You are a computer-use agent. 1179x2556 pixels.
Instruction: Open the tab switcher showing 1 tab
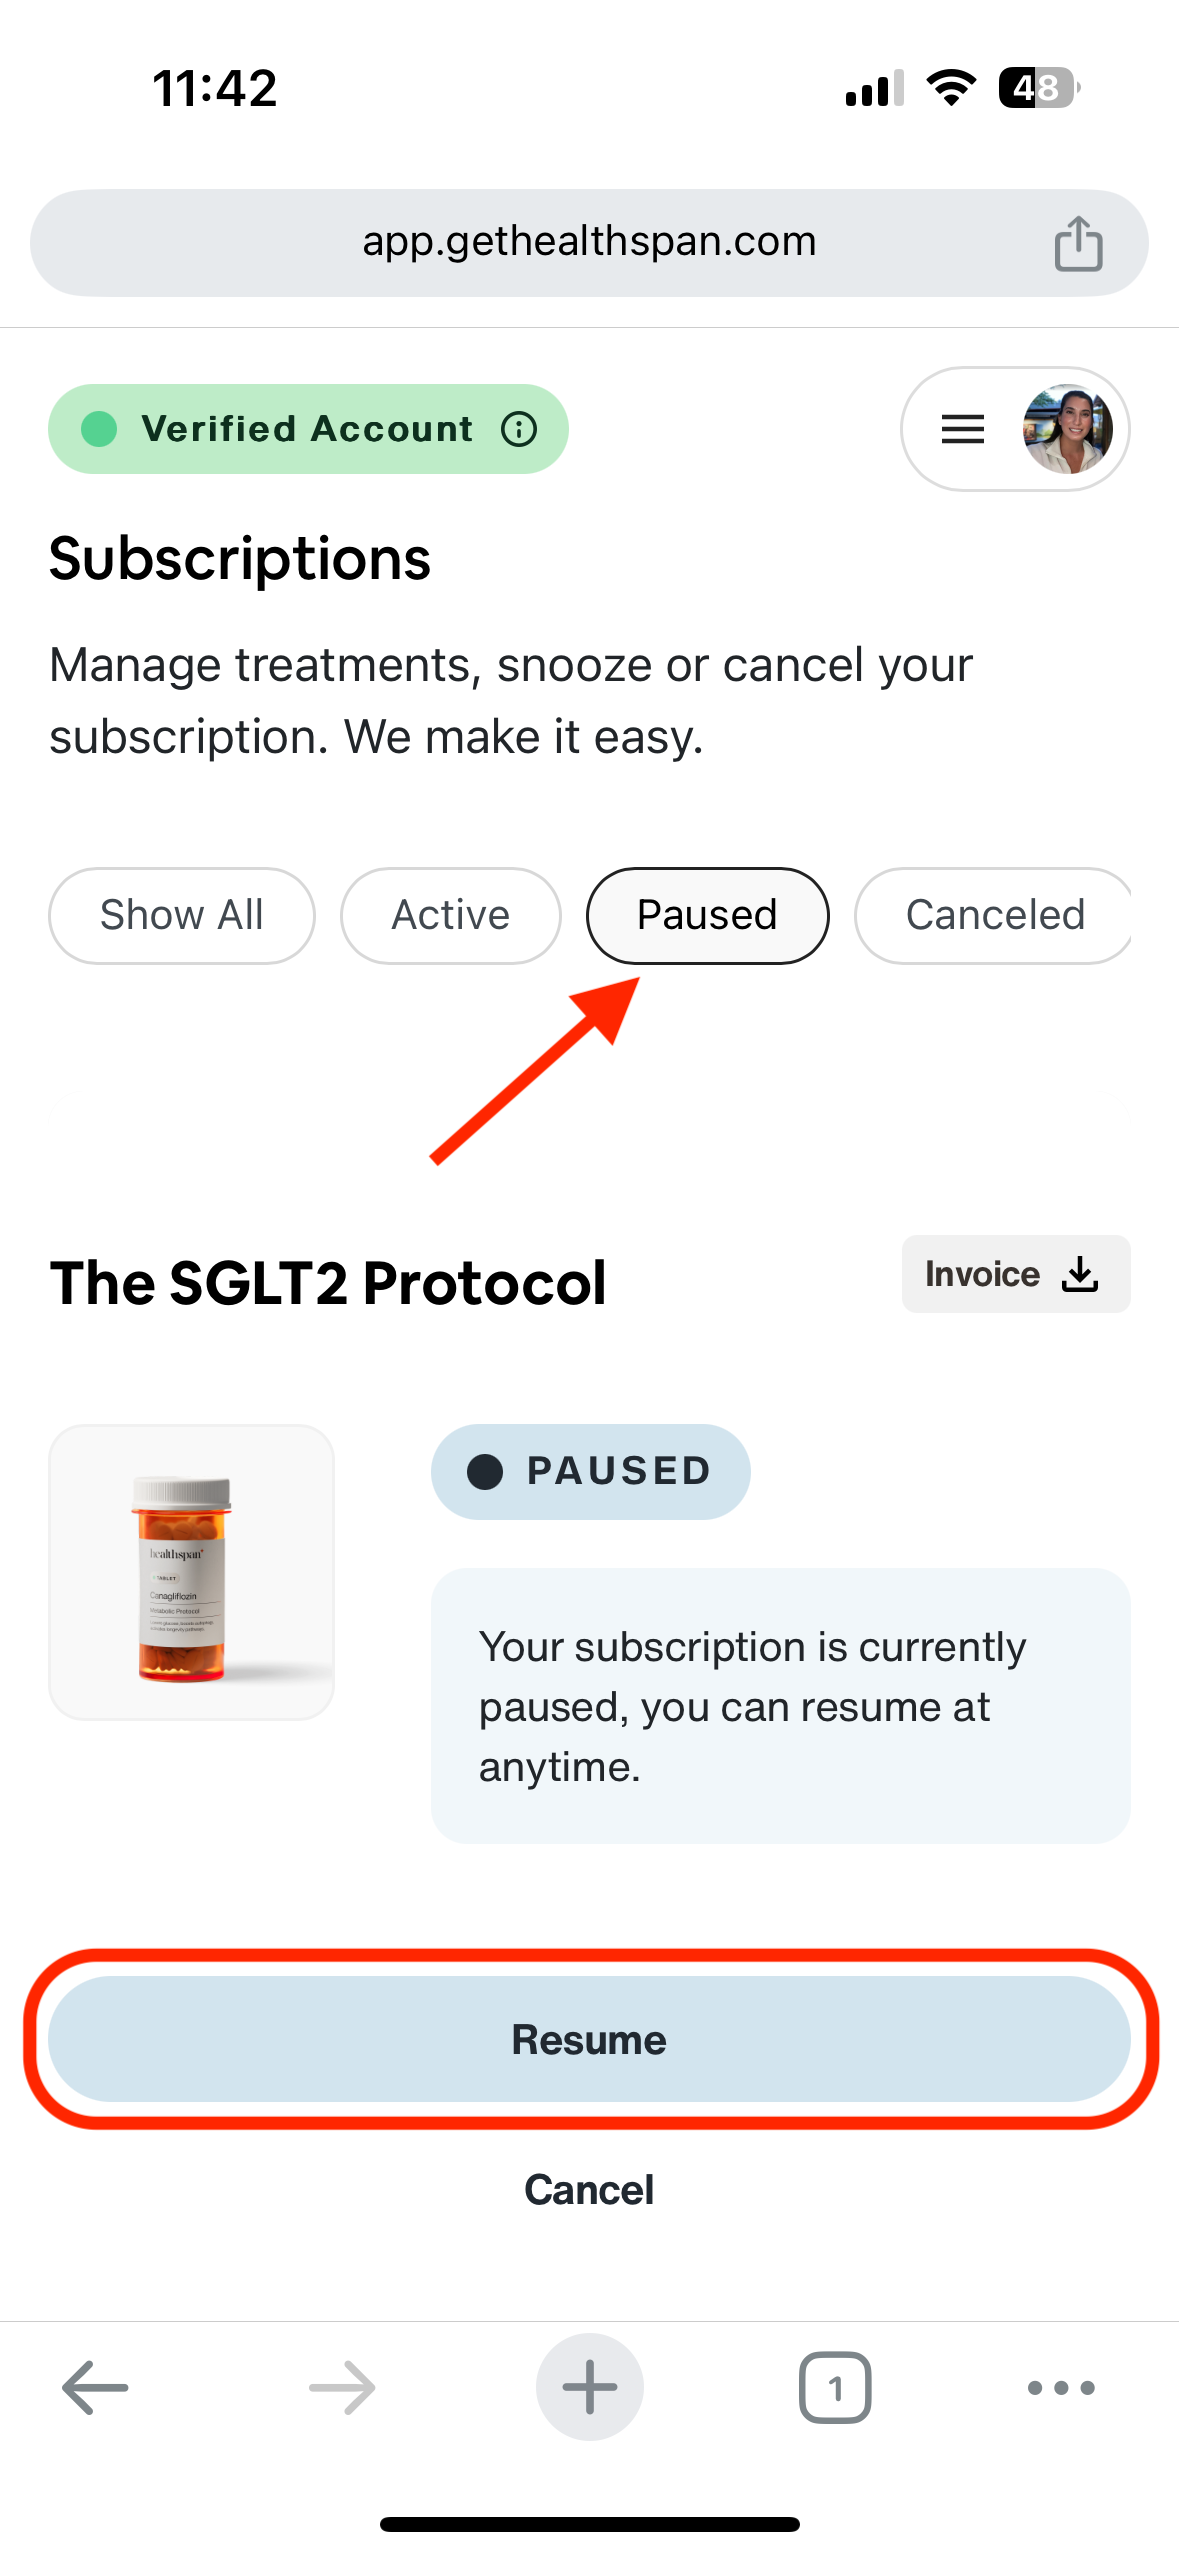point(835,2387)
